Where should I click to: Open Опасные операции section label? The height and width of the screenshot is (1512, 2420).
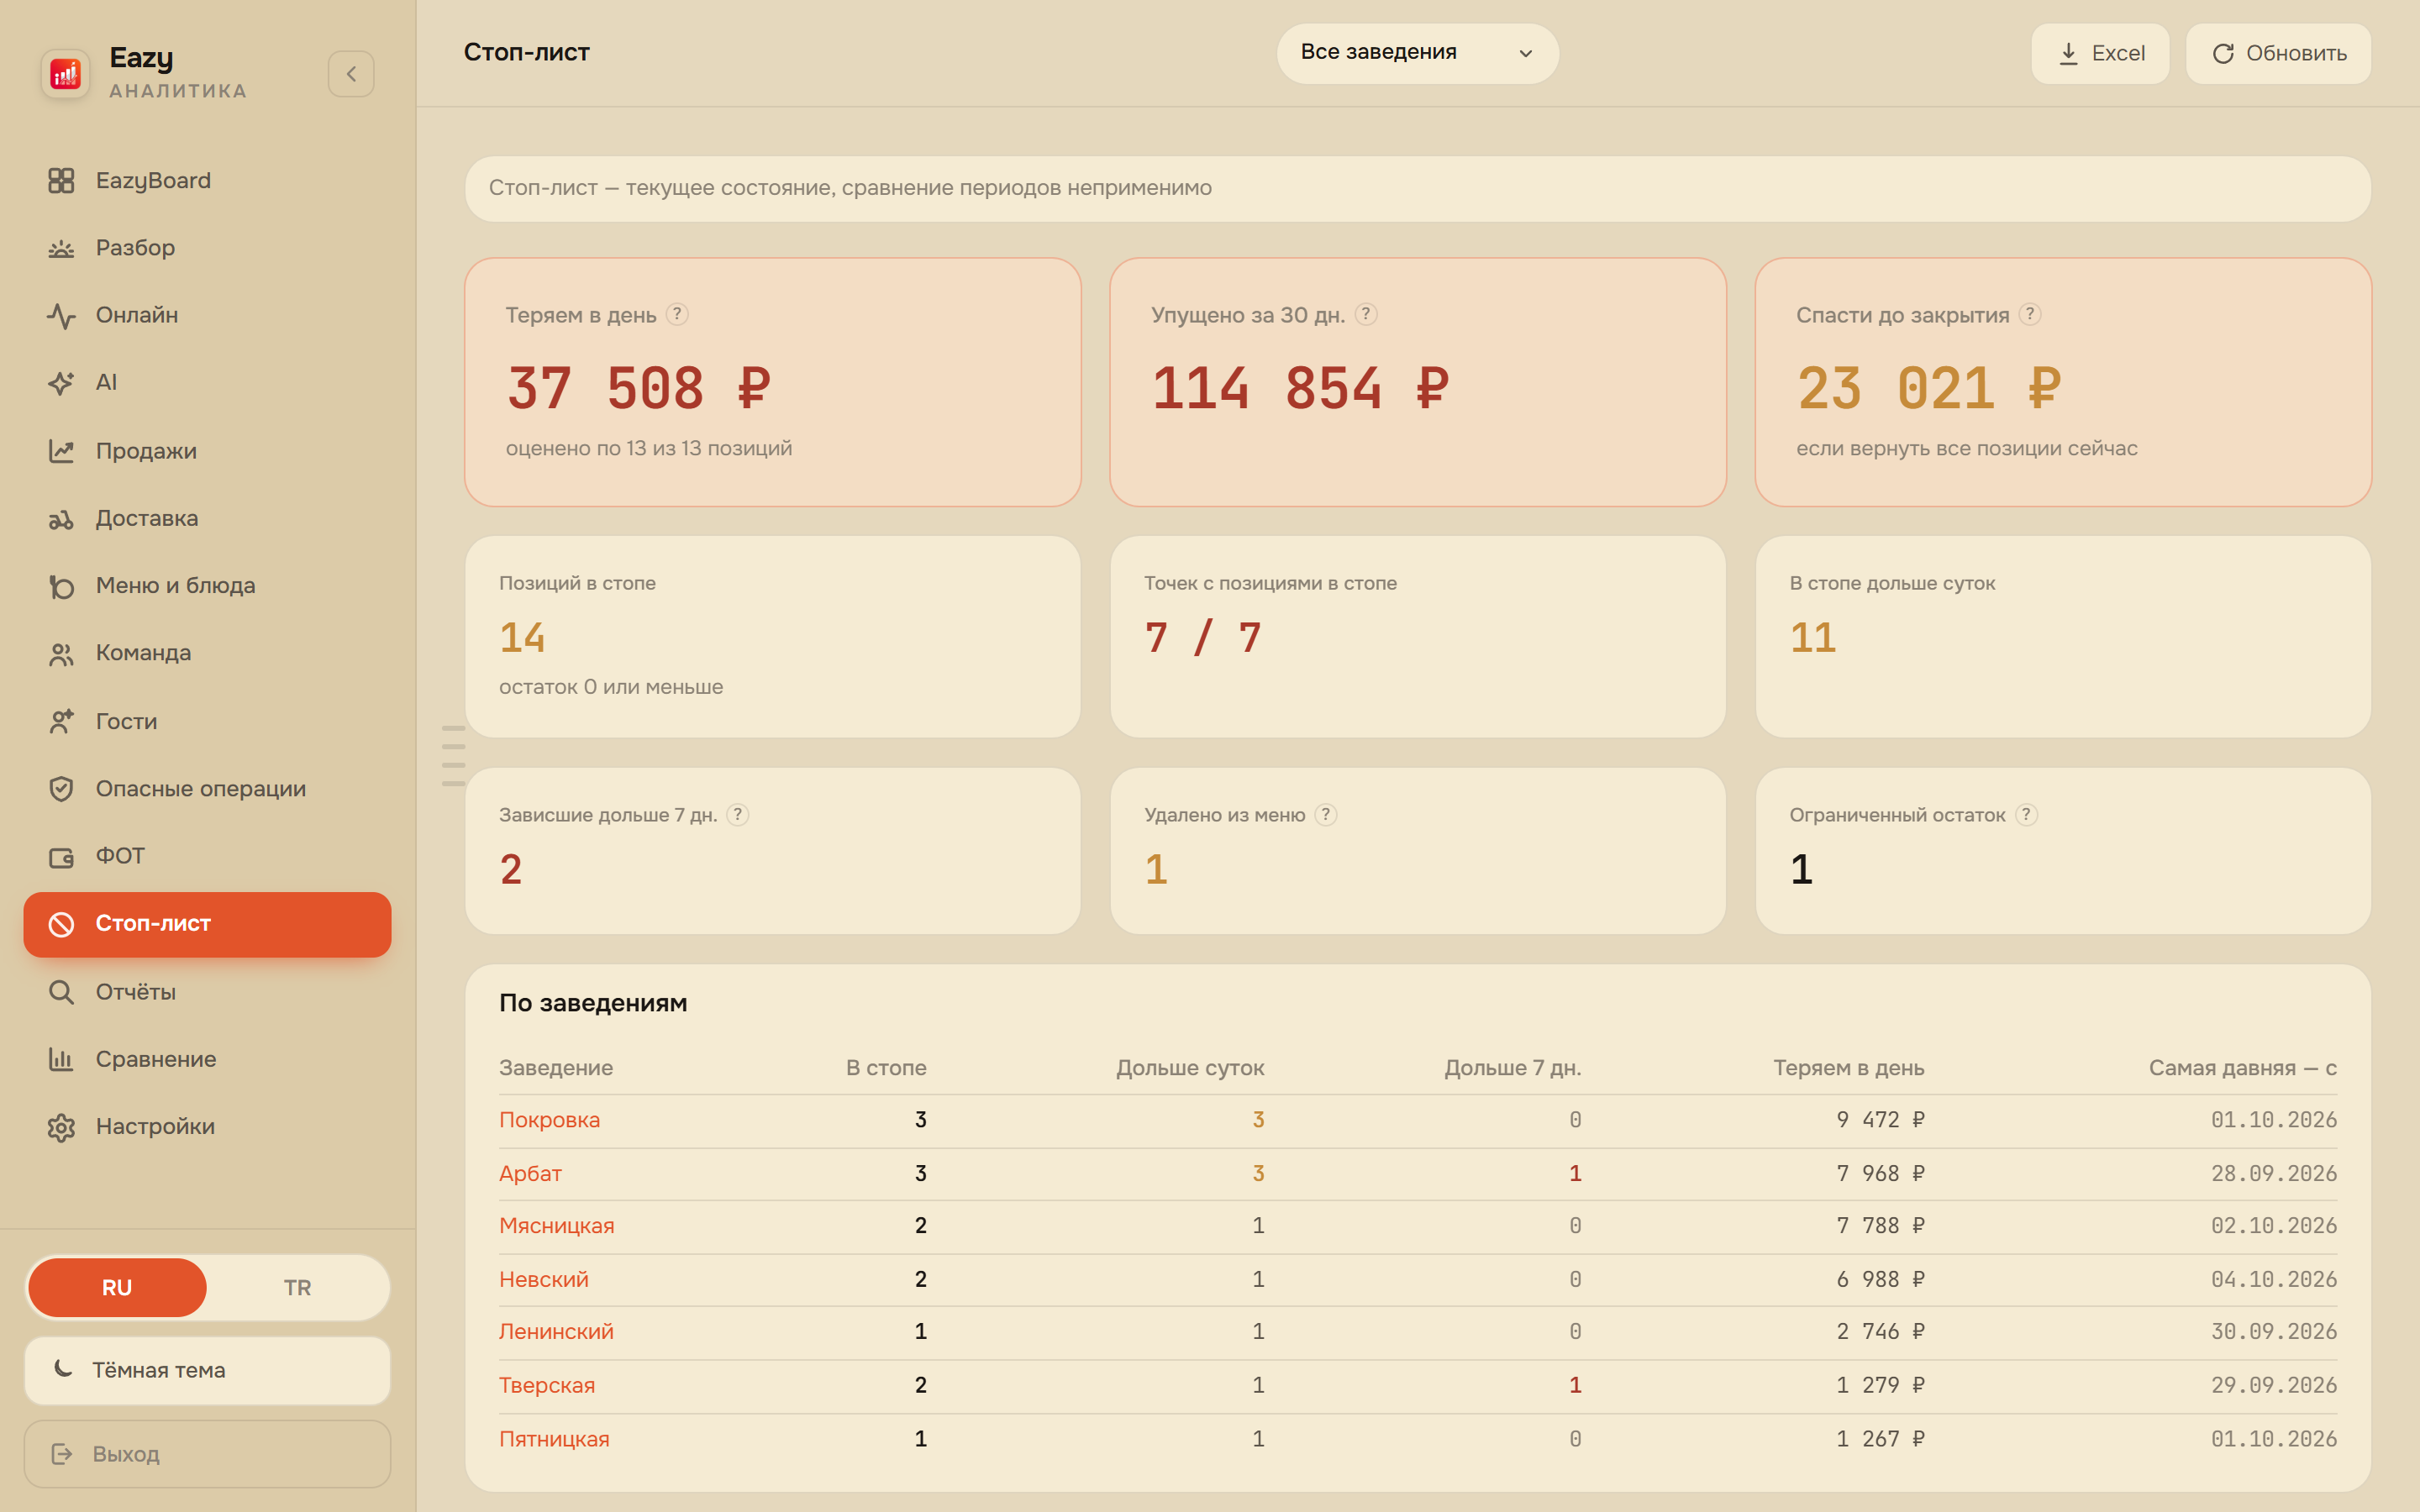coord(201,789)
